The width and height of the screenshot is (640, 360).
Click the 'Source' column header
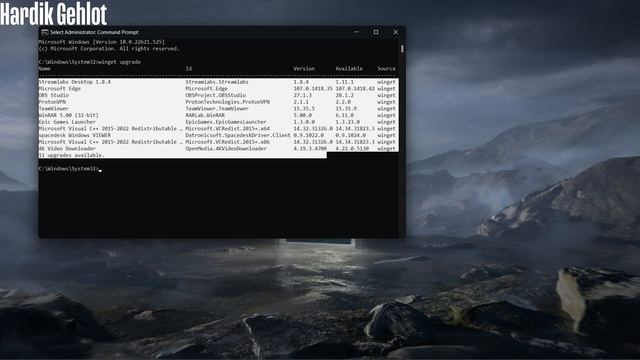pos(387,69)
